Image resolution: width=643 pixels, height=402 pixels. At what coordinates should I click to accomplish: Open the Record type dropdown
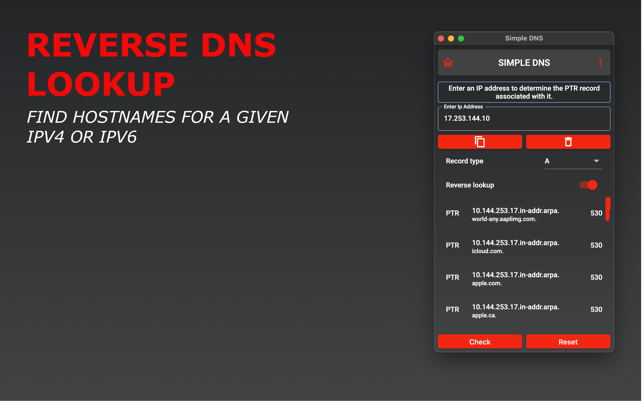pyautogui.click(x=572, y=161)
